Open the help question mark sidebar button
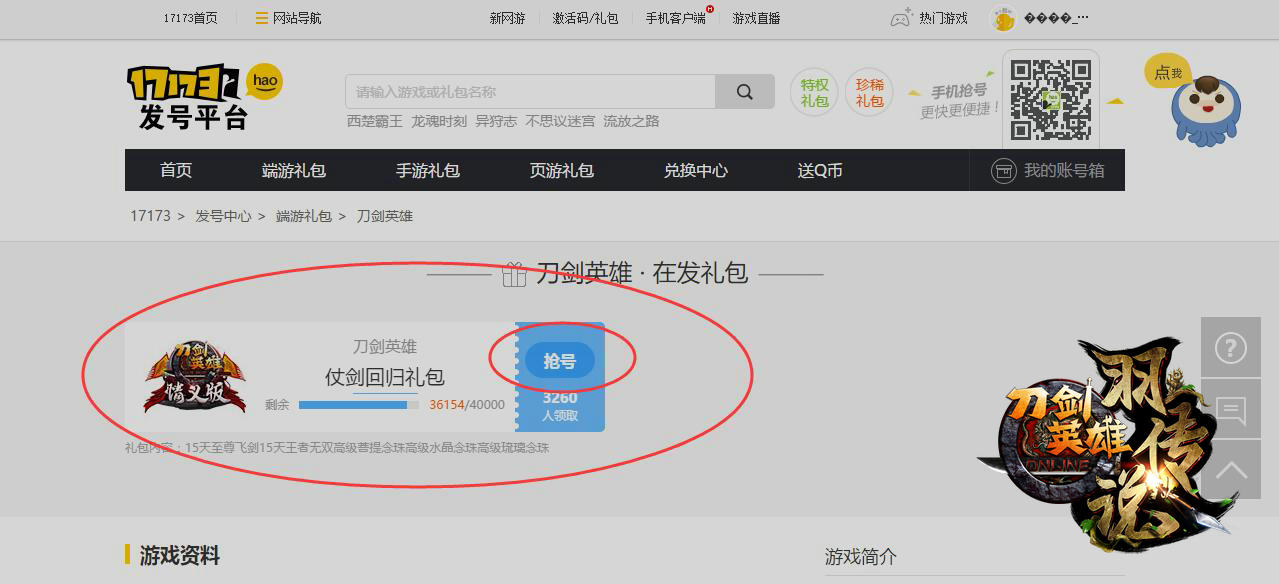Screen dimensions: 1279x584 point(1230,348)
